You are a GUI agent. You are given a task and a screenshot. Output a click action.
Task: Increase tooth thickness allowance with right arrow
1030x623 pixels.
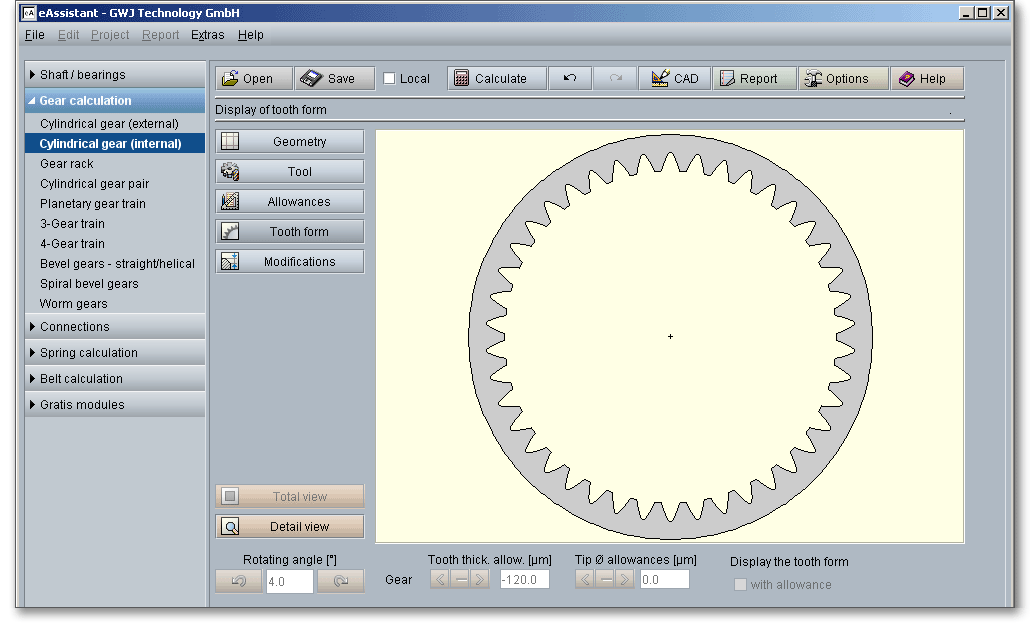[479, 579]
